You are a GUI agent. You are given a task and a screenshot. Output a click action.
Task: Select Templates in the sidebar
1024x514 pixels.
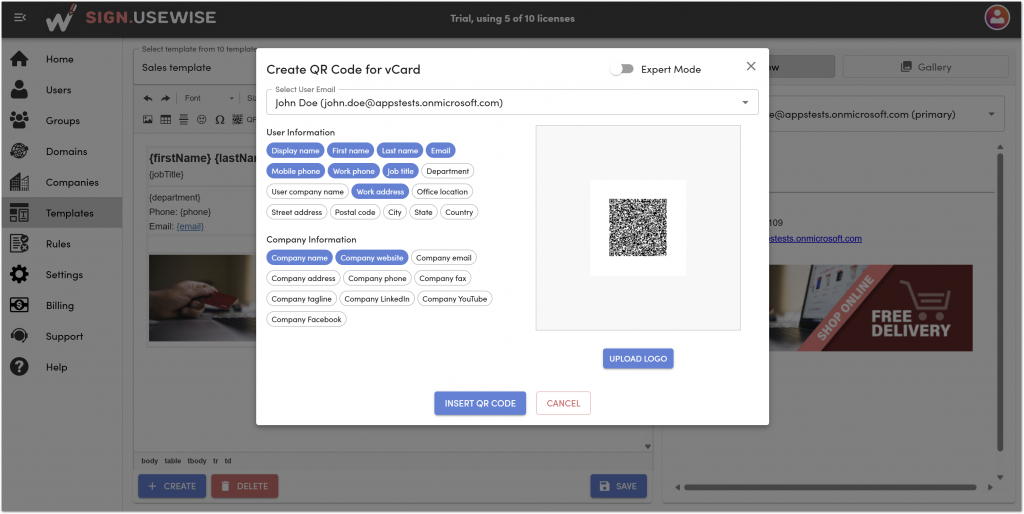click(x=61, y=213)
